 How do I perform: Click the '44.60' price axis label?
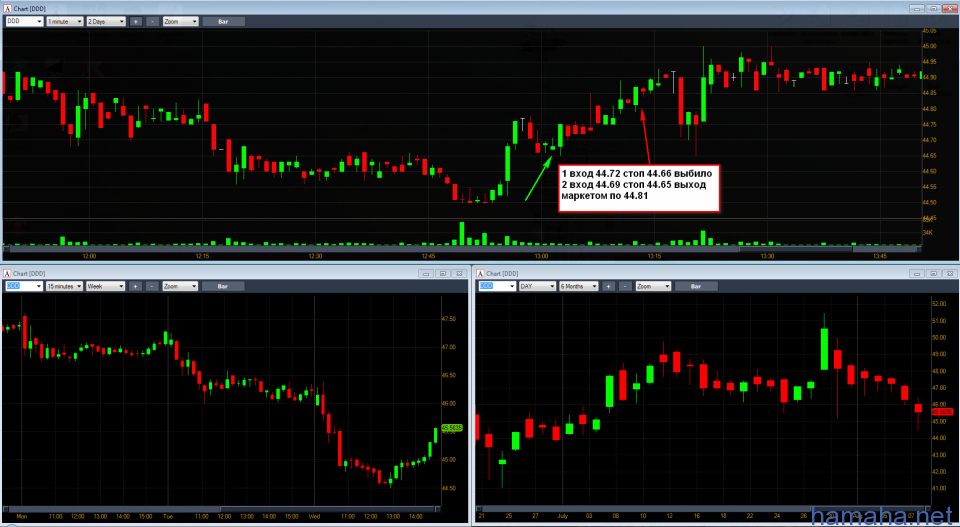[929, 171]
